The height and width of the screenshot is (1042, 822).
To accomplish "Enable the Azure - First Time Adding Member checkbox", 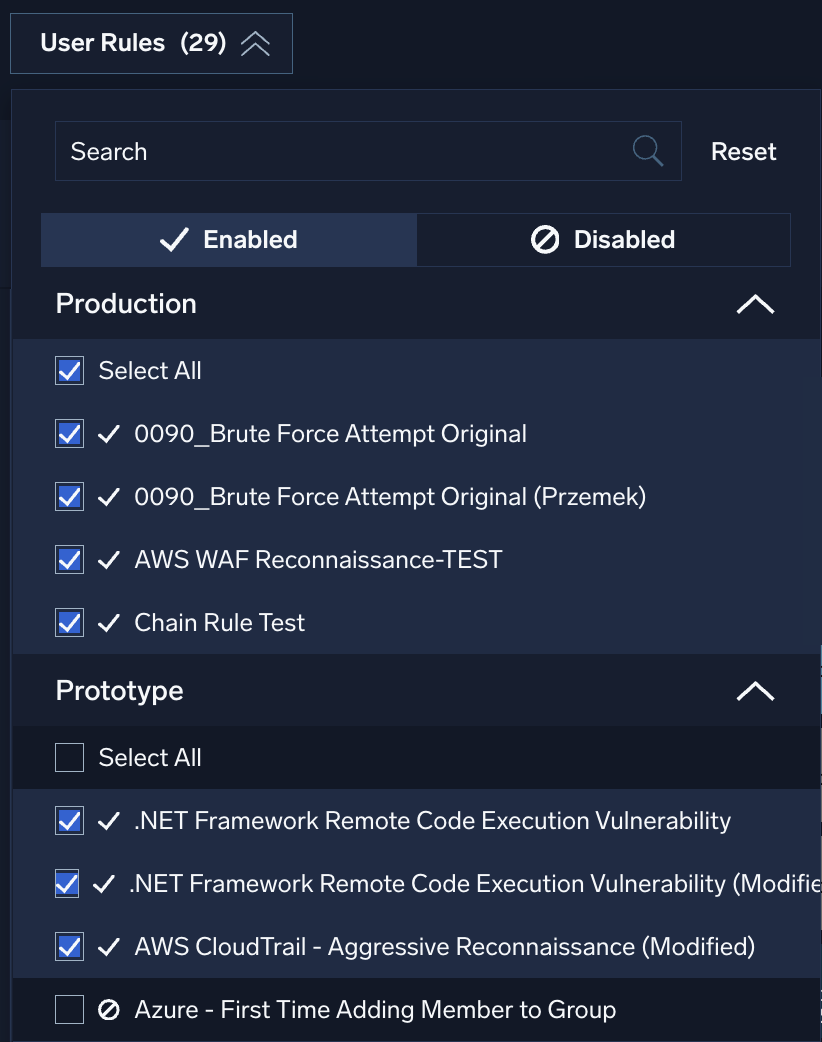I will [x=69, y=1009].
